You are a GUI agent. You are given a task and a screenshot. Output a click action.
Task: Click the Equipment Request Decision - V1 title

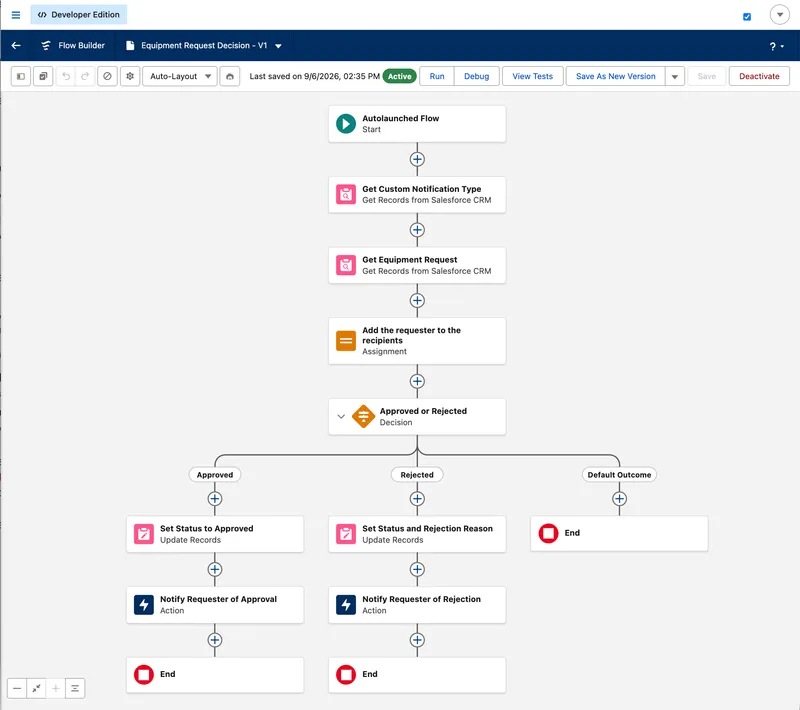(x=204, y=45)
